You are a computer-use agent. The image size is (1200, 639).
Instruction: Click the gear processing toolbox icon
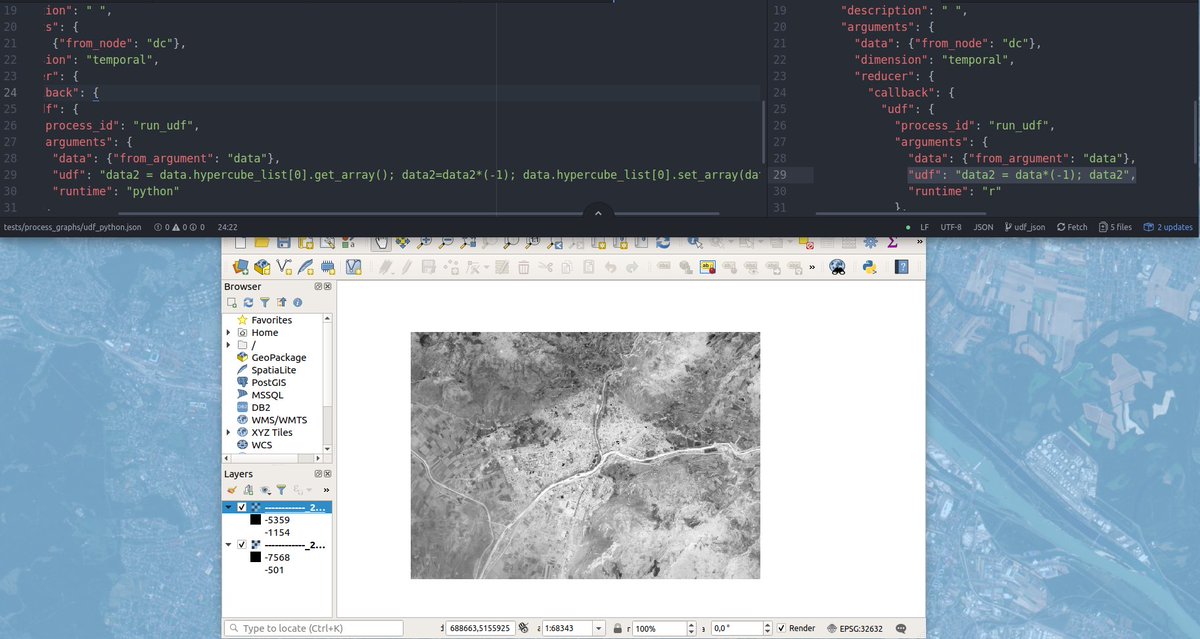click(x=869, y=243)
